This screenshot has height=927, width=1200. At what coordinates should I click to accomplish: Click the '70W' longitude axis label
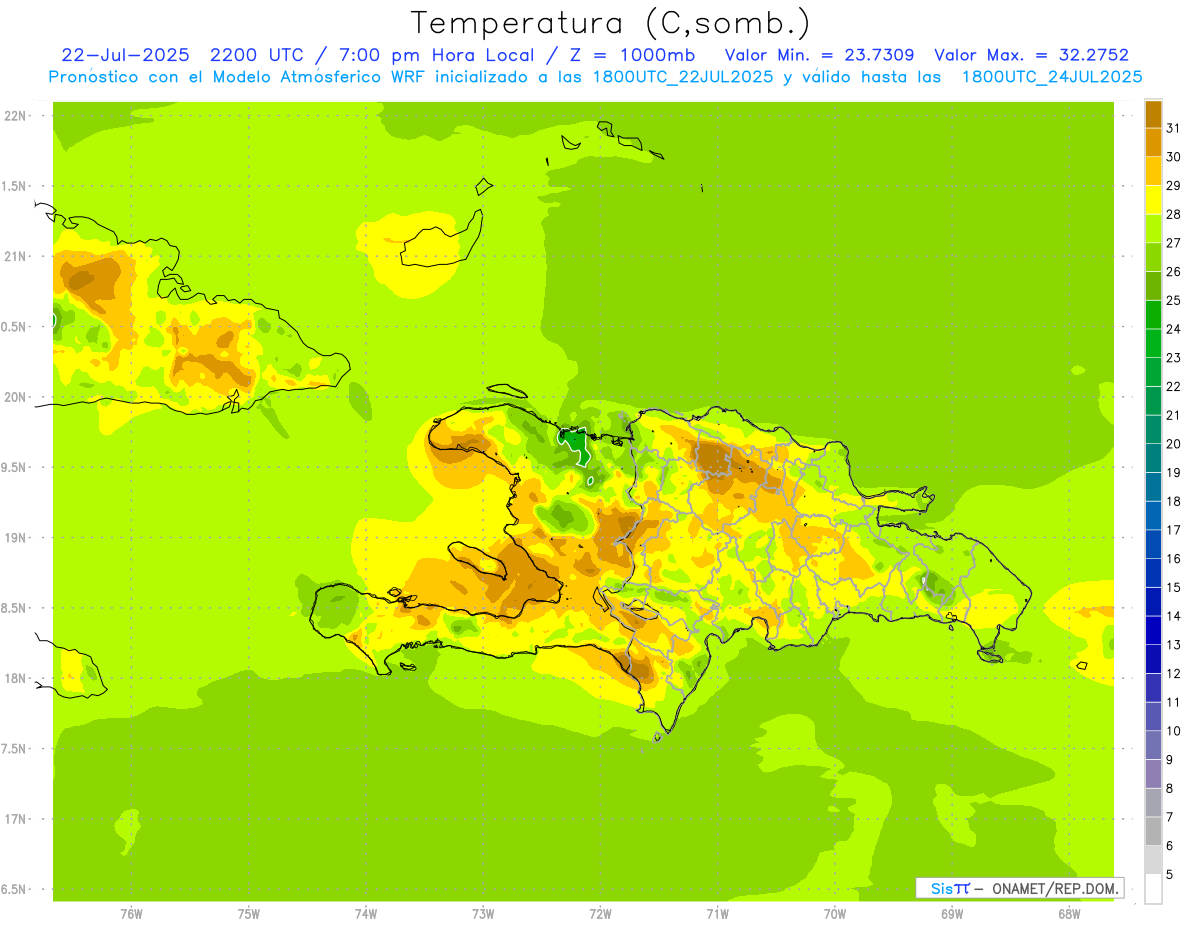pos(835,914)
